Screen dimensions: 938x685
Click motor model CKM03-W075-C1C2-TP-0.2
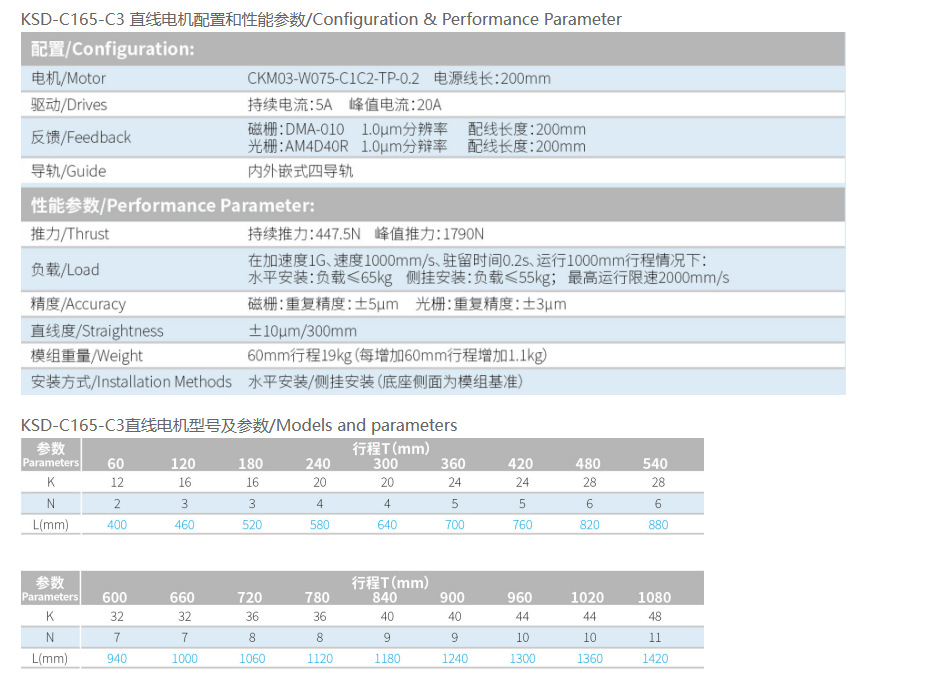pos(333,78)
